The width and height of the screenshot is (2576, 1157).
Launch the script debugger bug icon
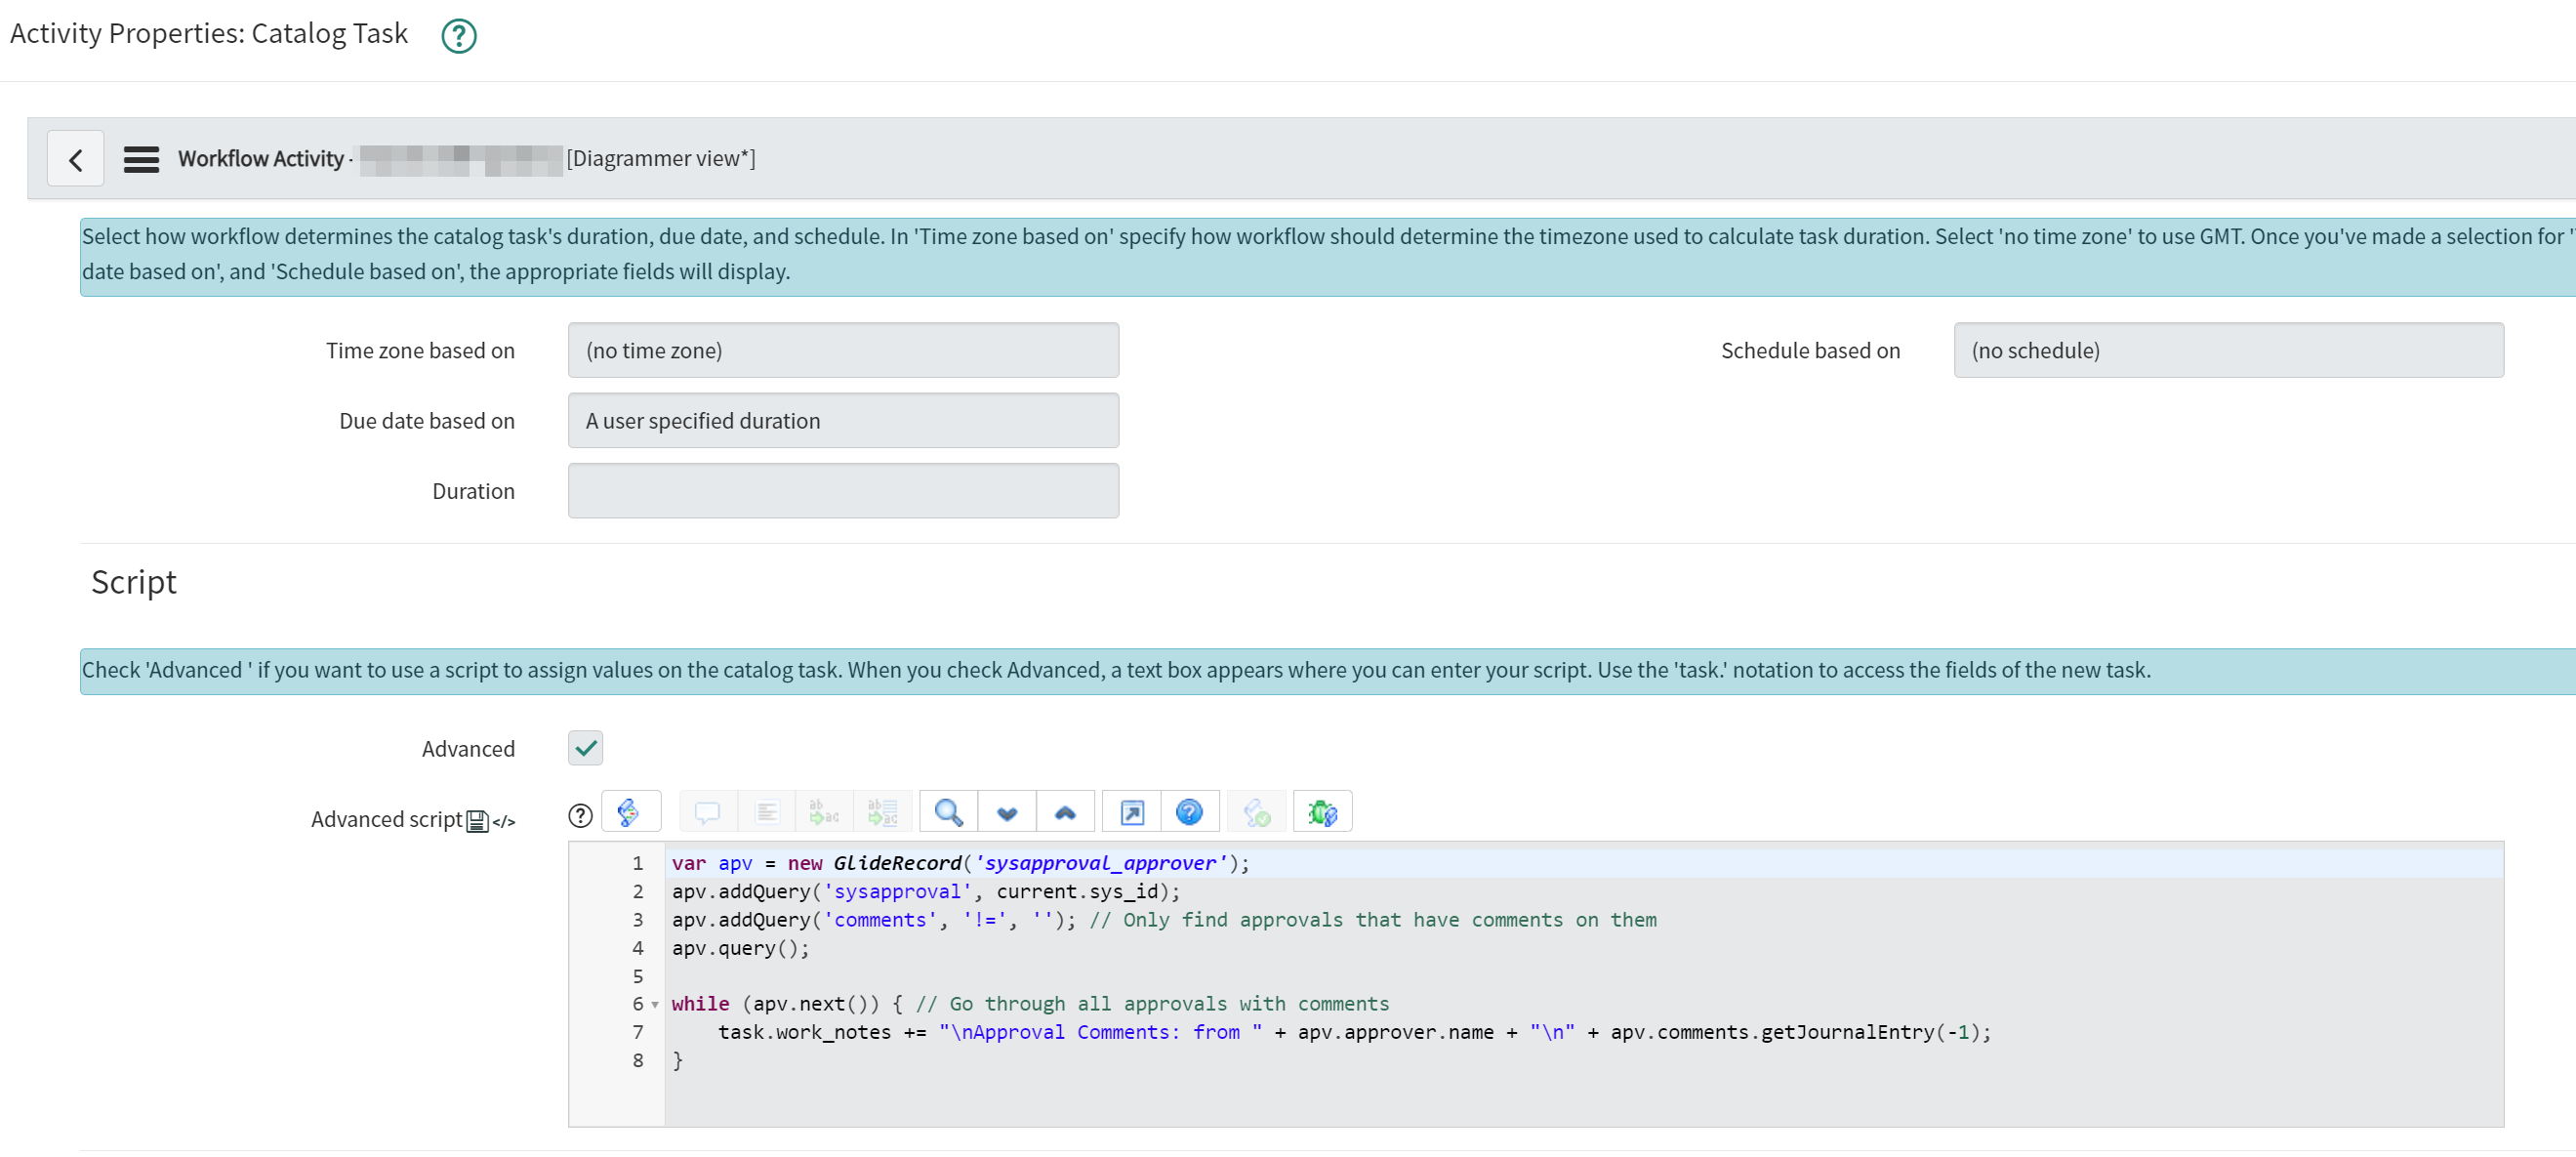tap(1322, 811)
